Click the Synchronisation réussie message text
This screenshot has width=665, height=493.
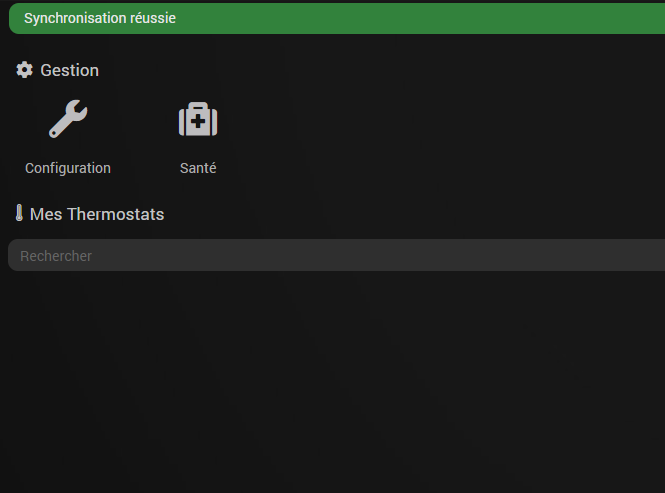pos(100,18)
